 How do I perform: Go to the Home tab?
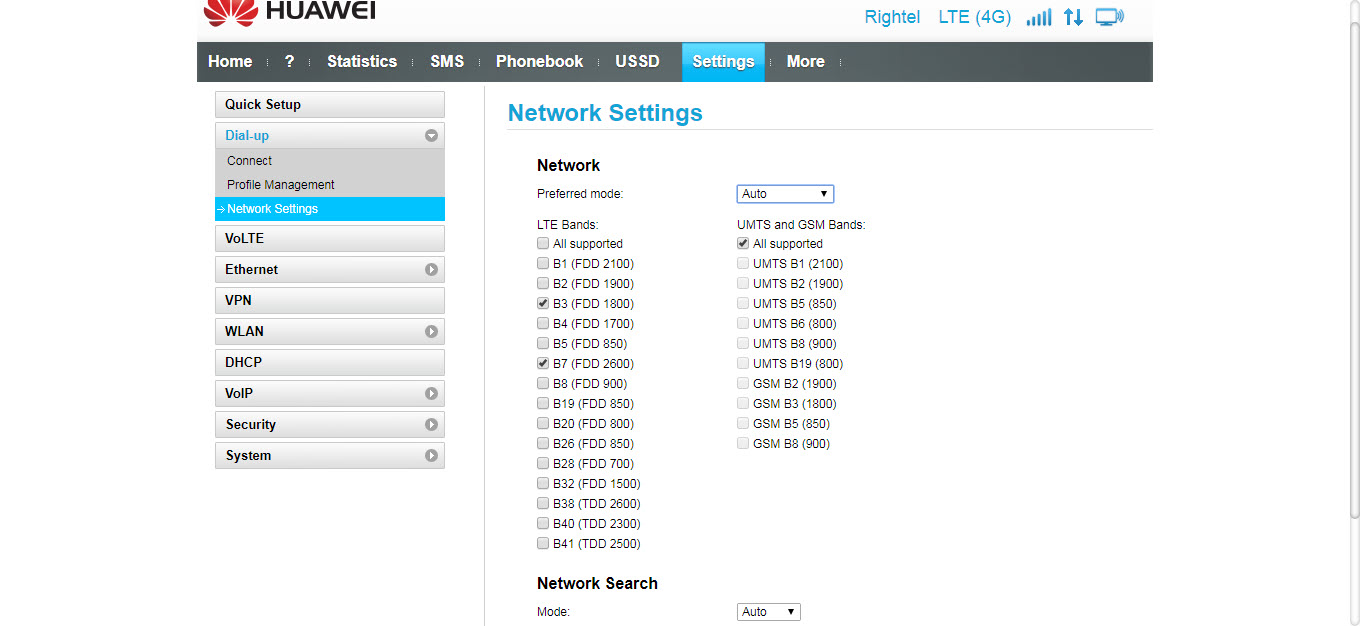pos(230,61)
